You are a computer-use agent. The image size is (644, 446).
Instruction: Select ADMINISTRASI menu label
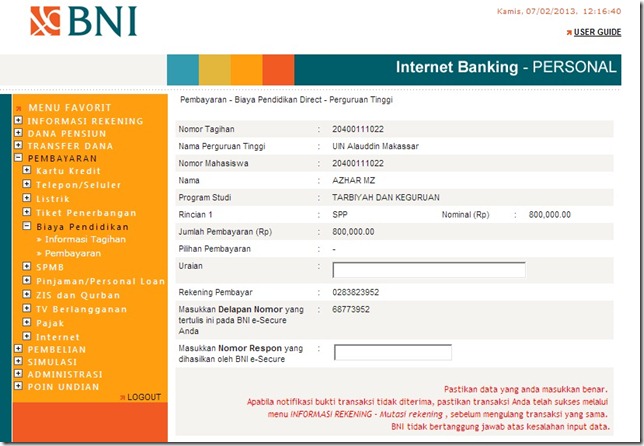click(65, 375)
